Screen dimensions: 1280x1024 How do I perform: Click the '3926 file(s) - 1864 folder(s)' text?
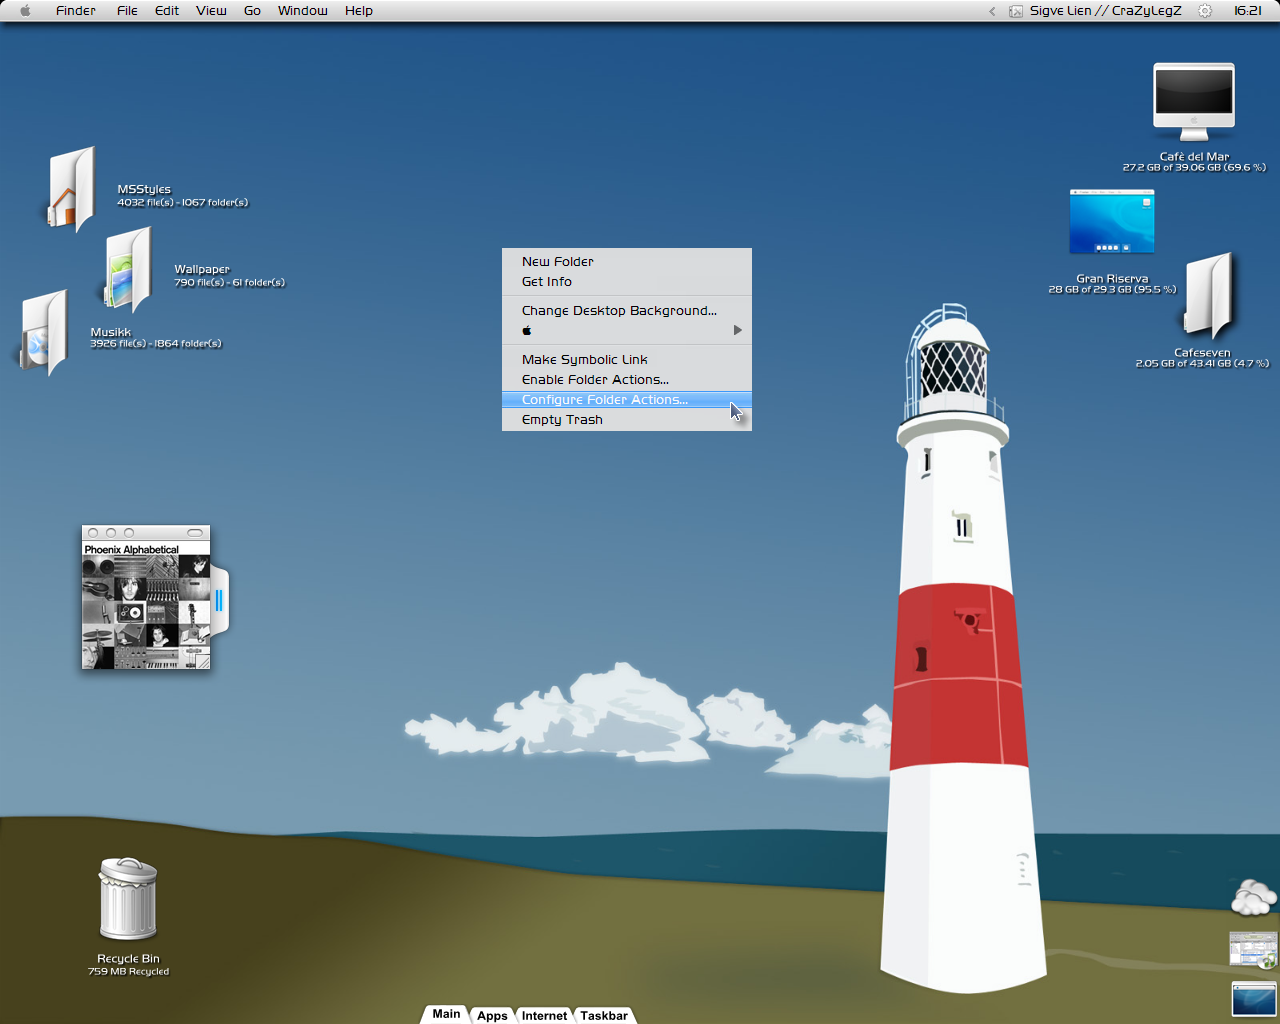[x=156, y=344]
